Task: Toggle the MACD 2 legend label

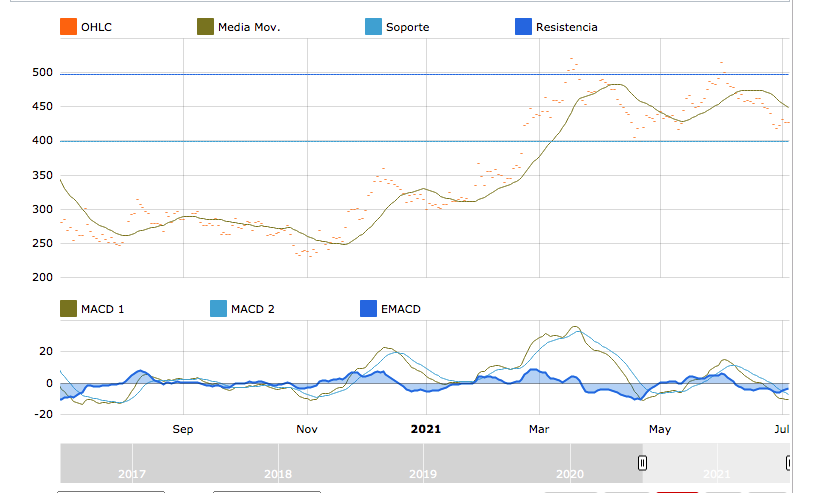Action: pos(253,309)
